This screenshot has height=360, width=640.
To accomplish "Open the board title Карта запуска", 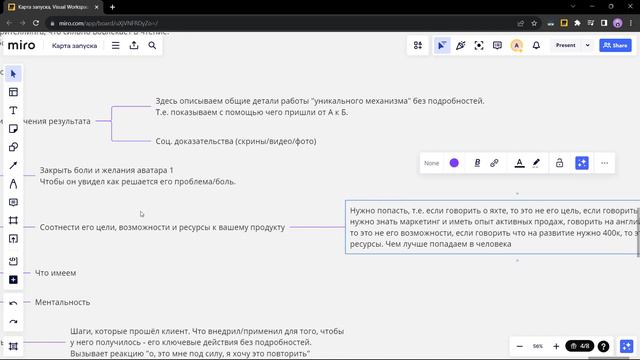I will tap(74, 46).
